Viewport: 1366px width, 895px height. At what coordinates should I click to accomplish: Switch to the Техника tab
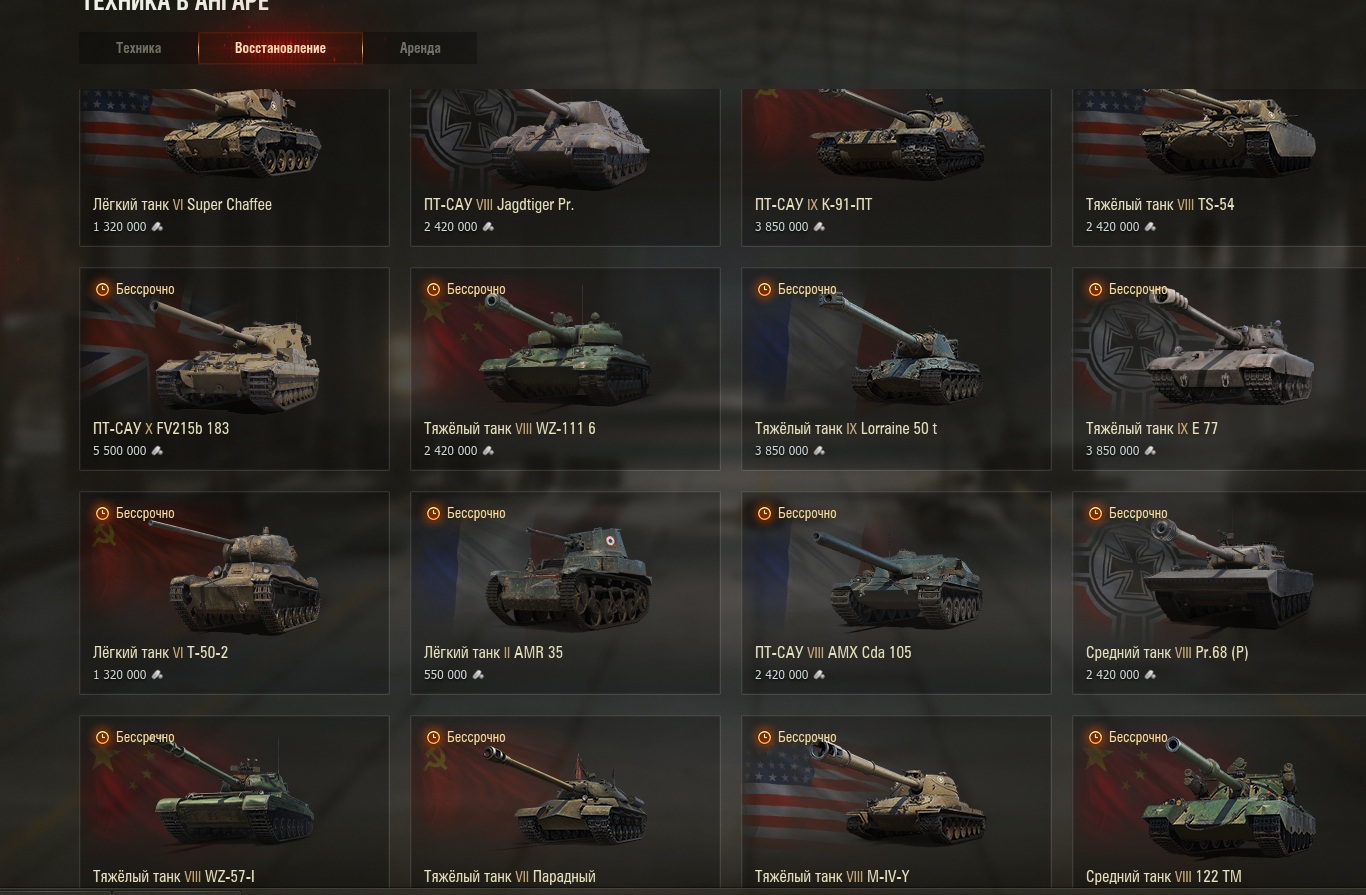coord(138,48)
